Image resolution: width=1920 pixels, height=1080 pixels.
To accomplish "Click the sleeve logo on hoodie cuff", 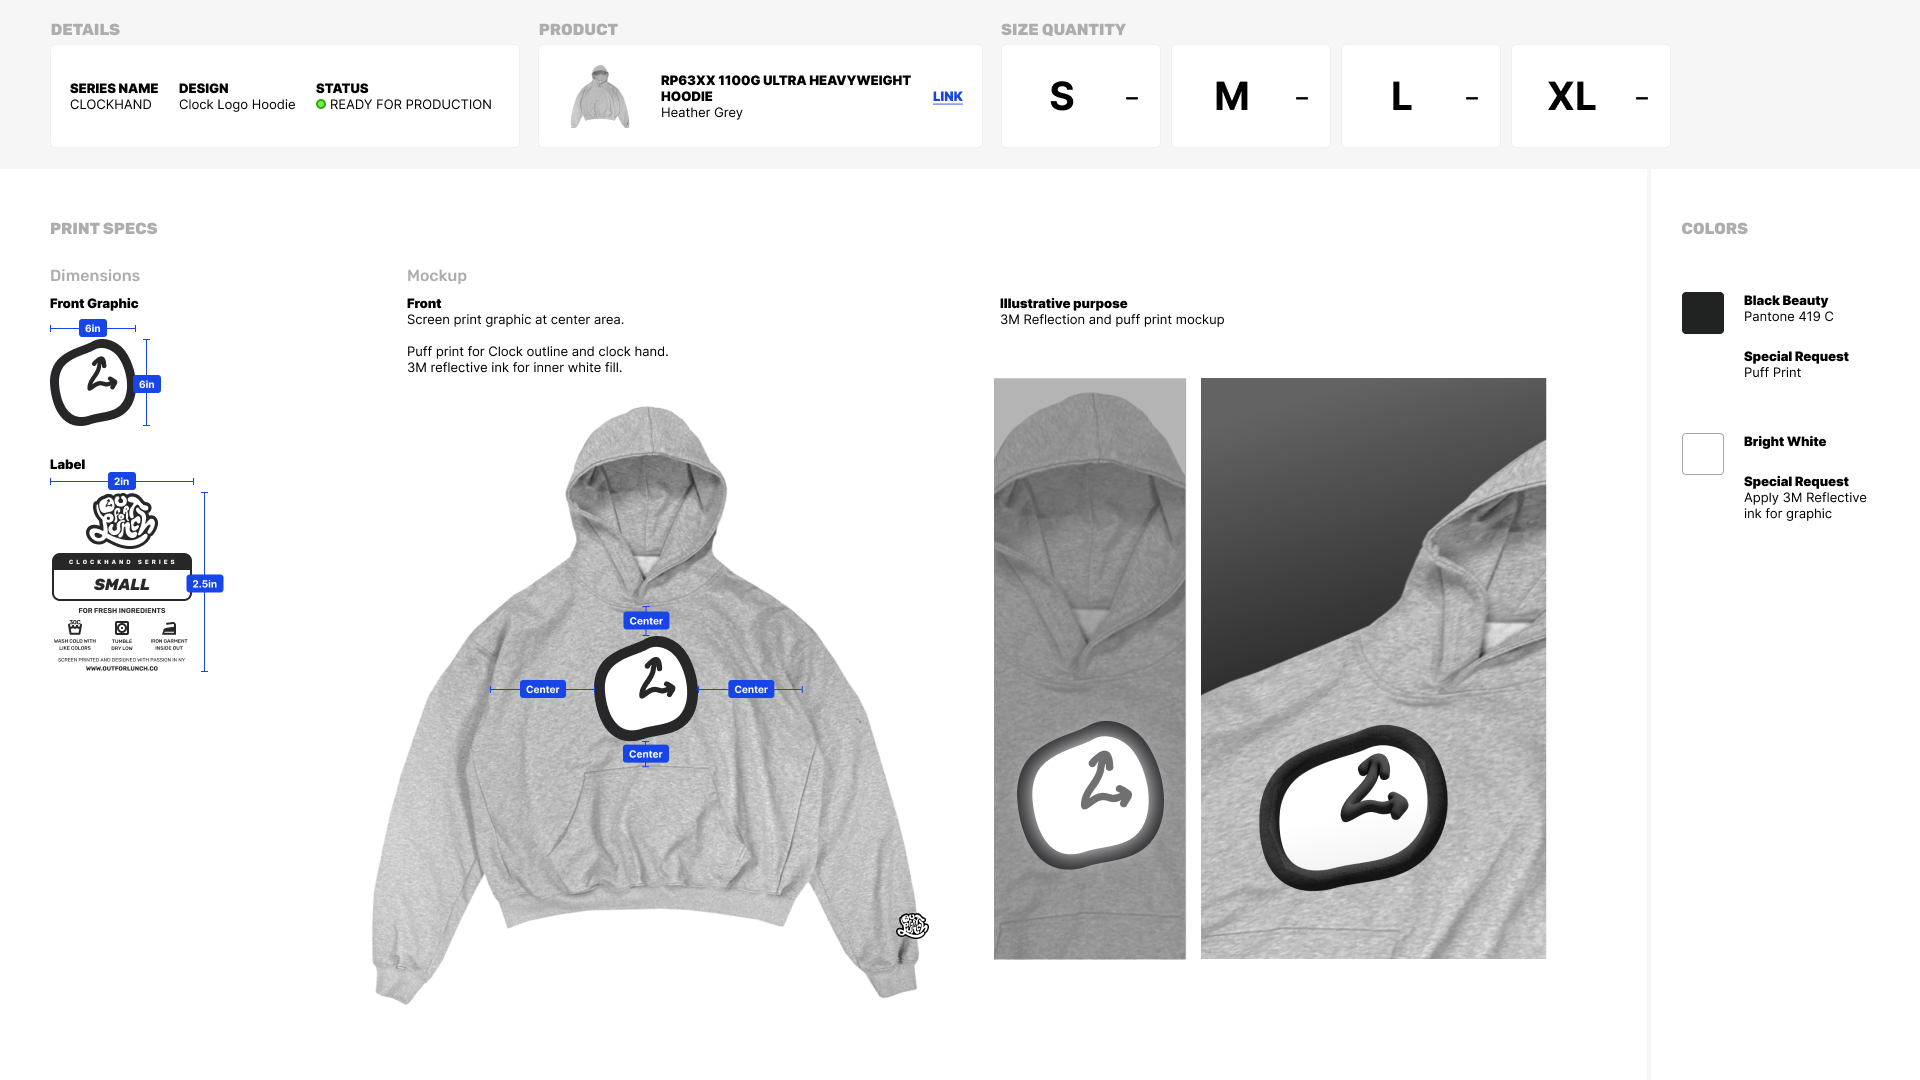I will [x=912, y=926].
